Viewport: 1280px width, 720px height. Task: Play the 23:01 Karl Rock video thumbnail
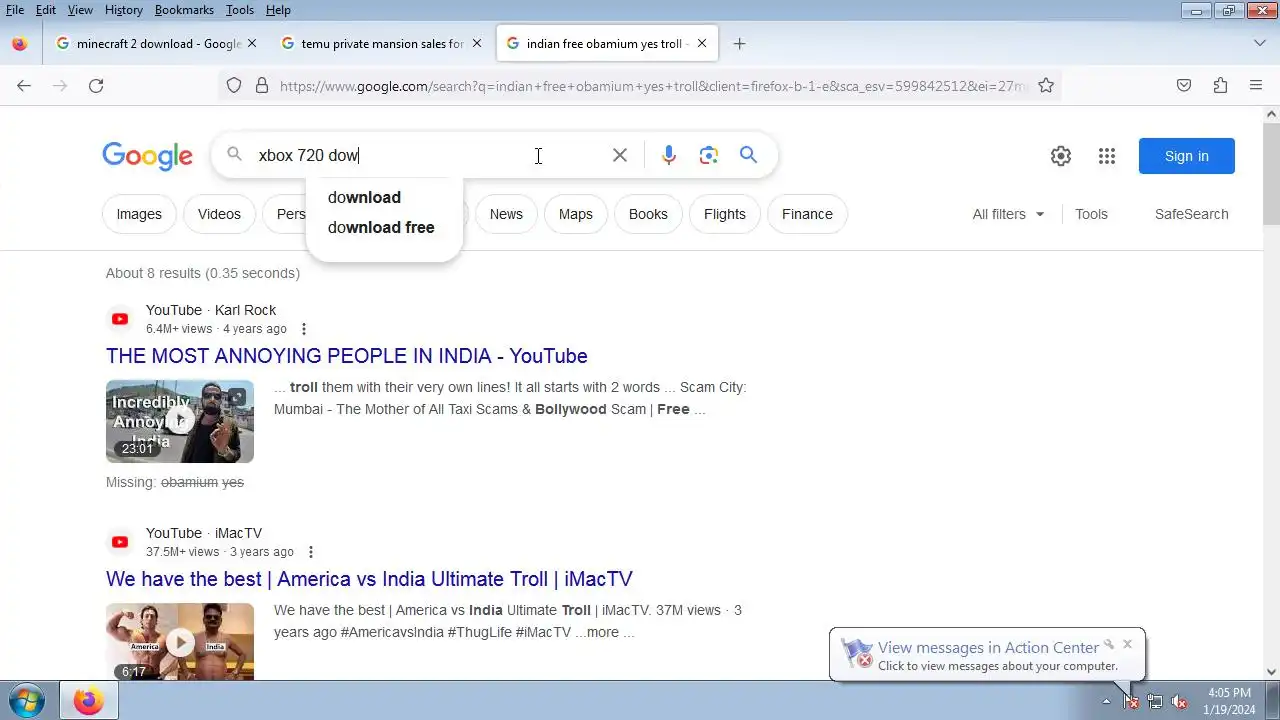pos(180,421)
